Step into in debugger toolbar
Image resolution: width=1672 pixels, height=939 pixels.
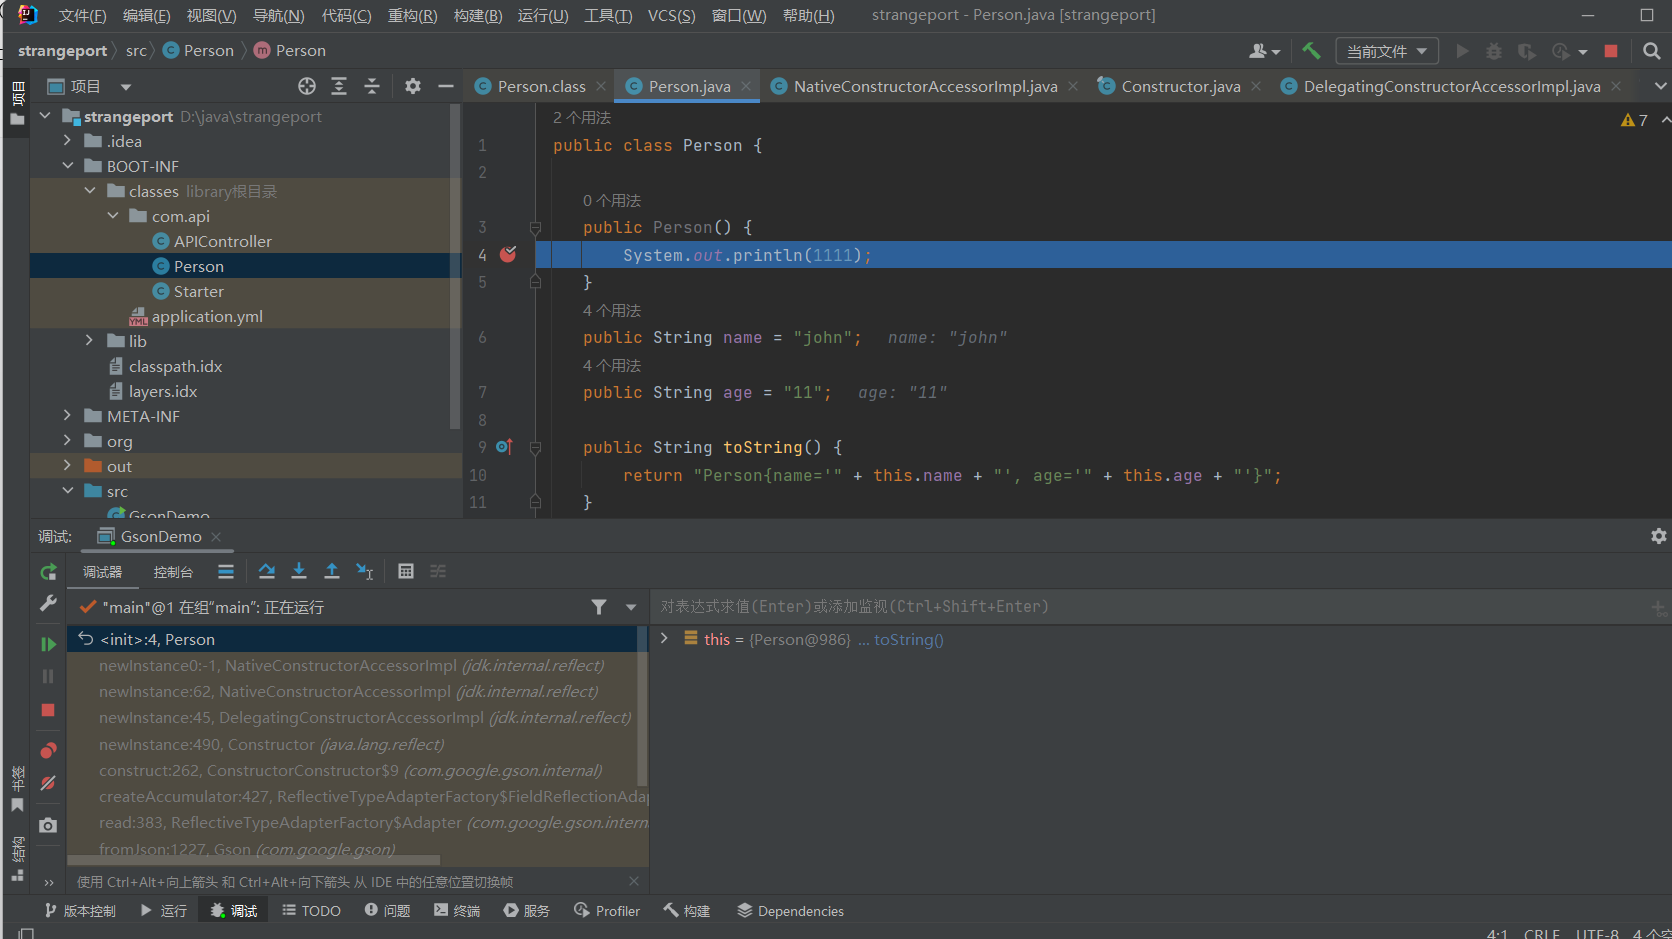click(299, 571)
